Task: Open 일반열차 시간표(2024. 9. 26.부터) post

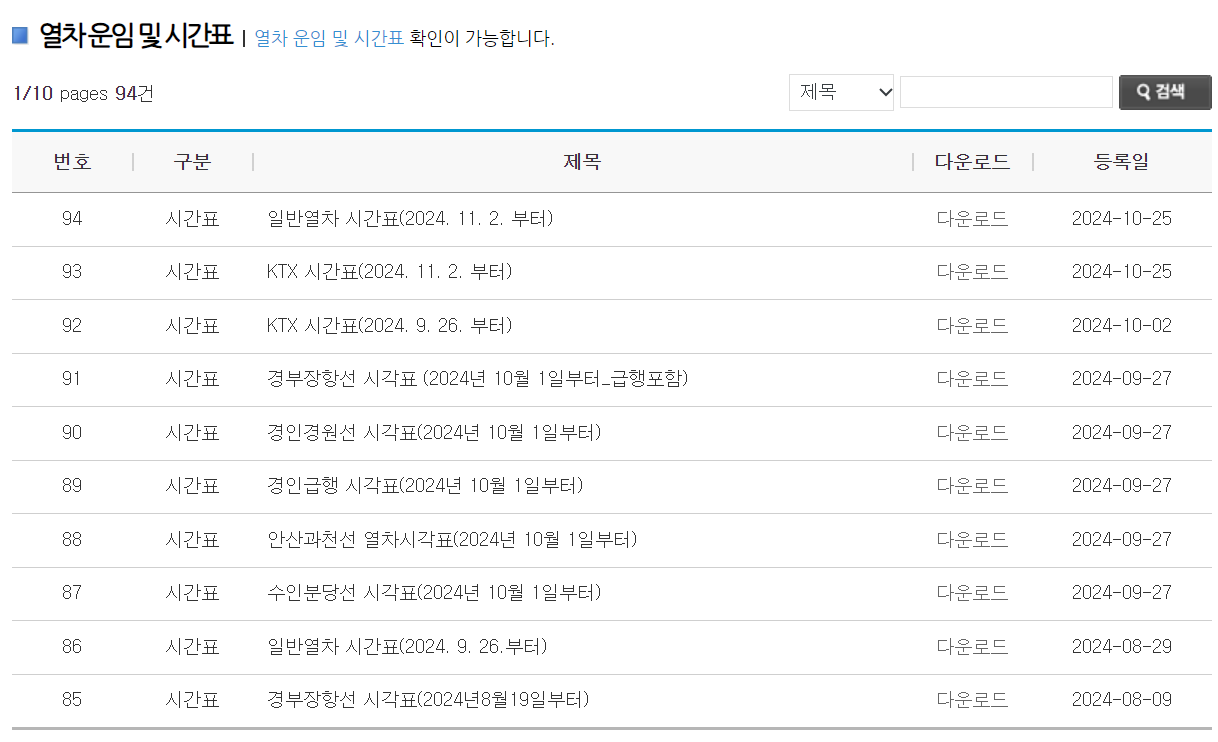Action: 407,646
